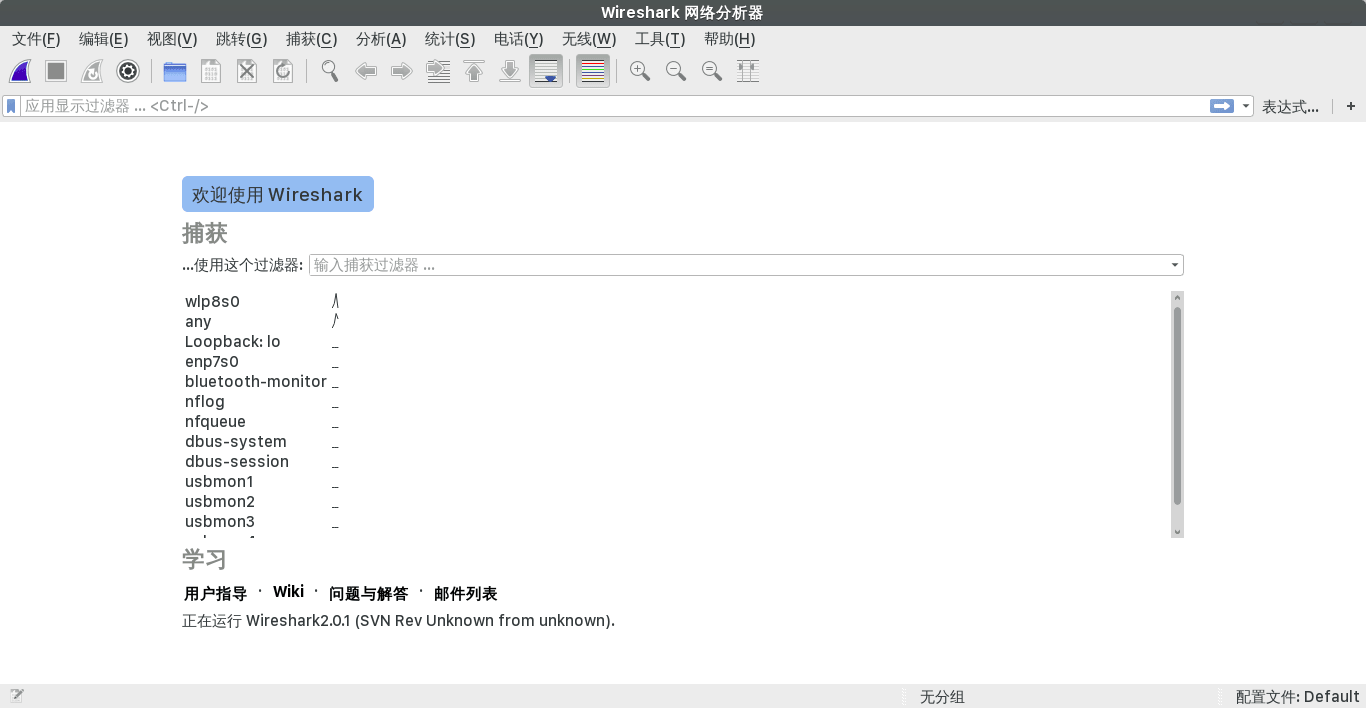Select the usbmon3 interface

click(220, 521)
